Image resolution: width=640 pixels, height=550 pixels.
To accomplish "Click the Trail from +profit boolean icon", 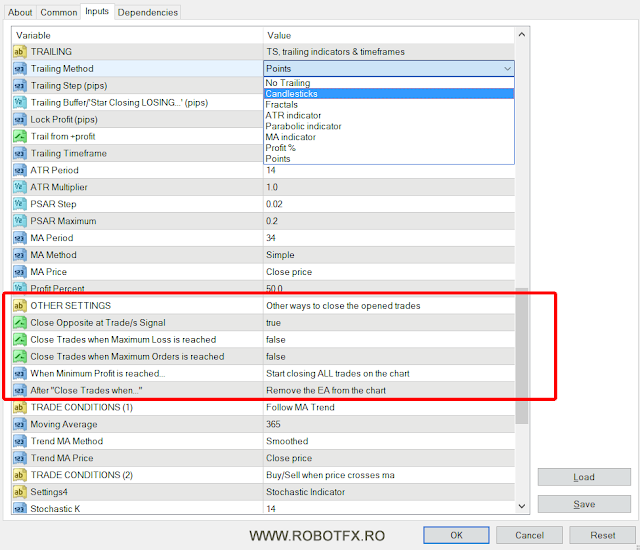I will [x=19, y=136].
